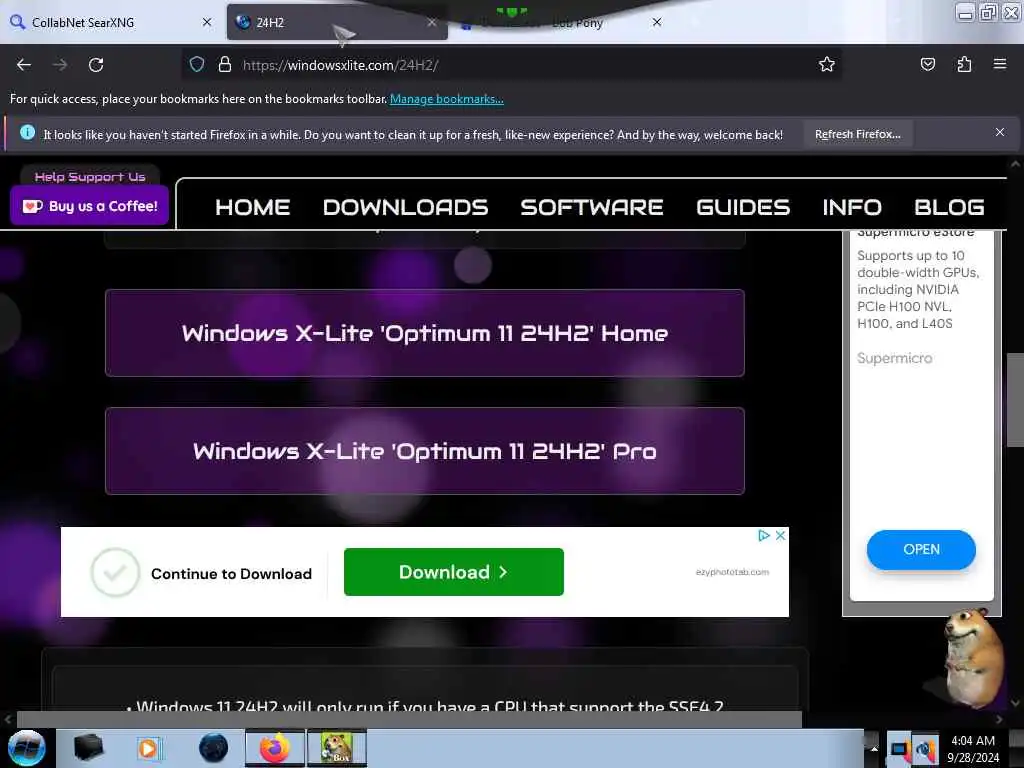Dismiss the Refresh Firefox notification bar

[x=1000, y=133]
